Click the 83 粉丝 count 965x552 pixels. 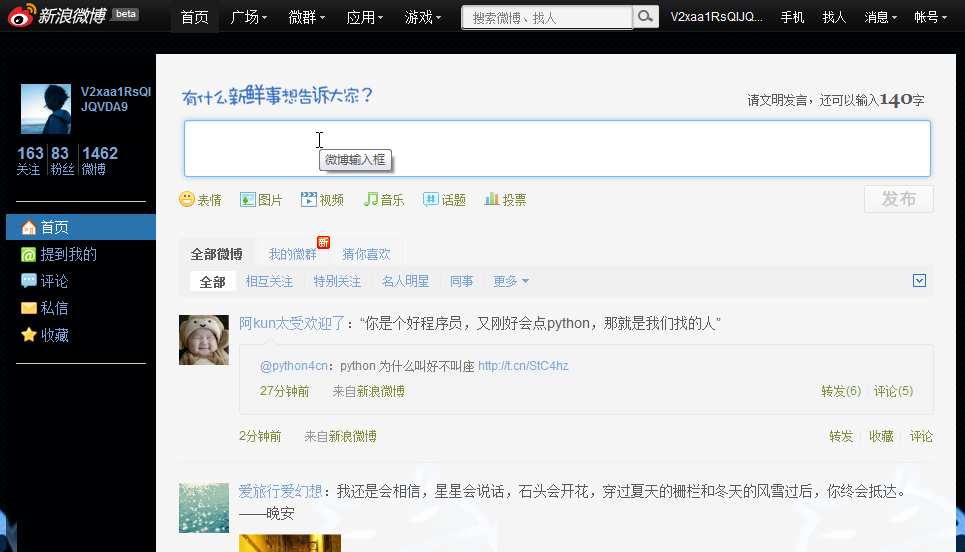61,161
